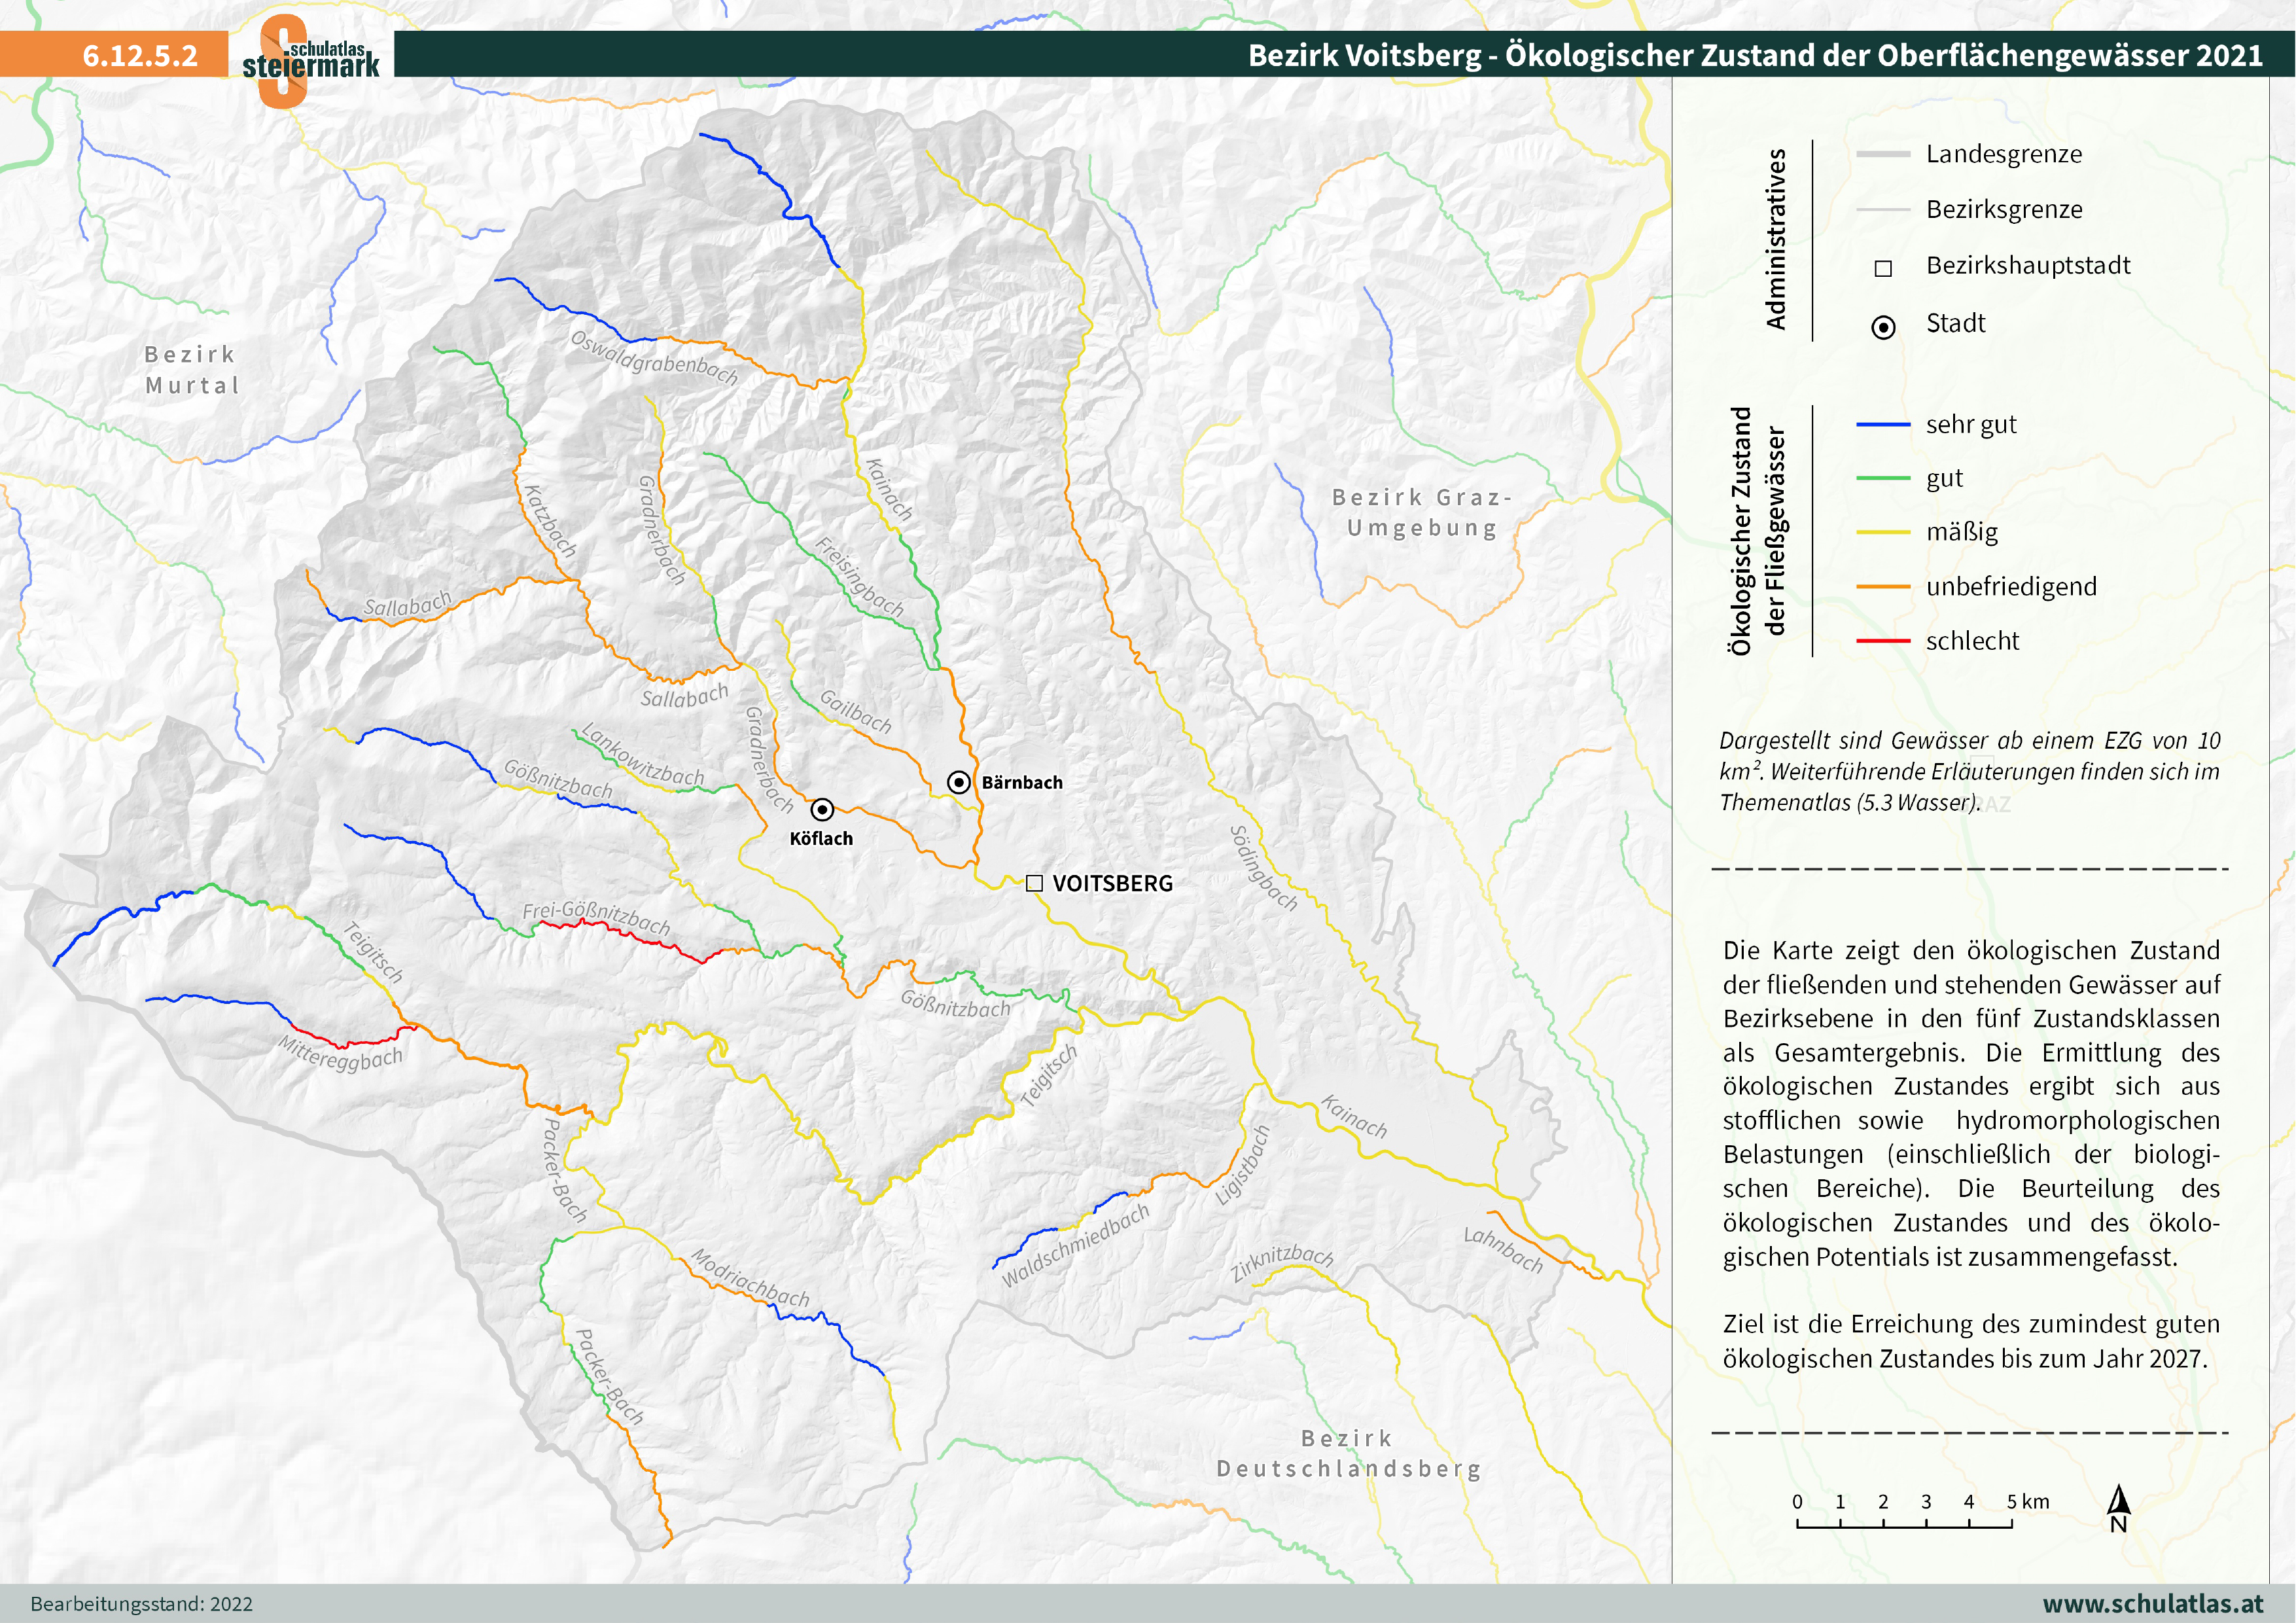Click the Frei-Gößnitzbach river label
Screen dimensions: 2296x1623
596,916
